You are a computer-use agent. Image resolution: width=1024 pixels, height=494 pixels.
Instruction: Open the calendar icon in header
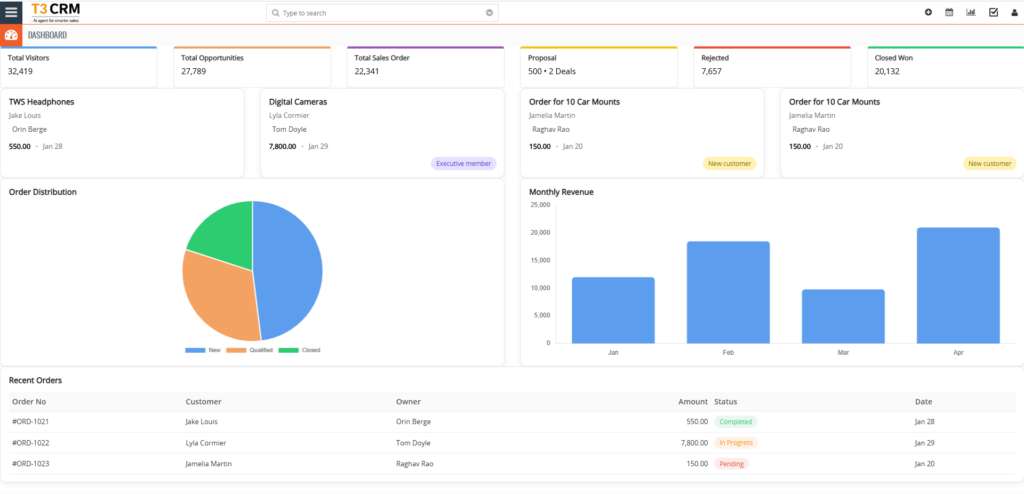(x=949, y=12)
